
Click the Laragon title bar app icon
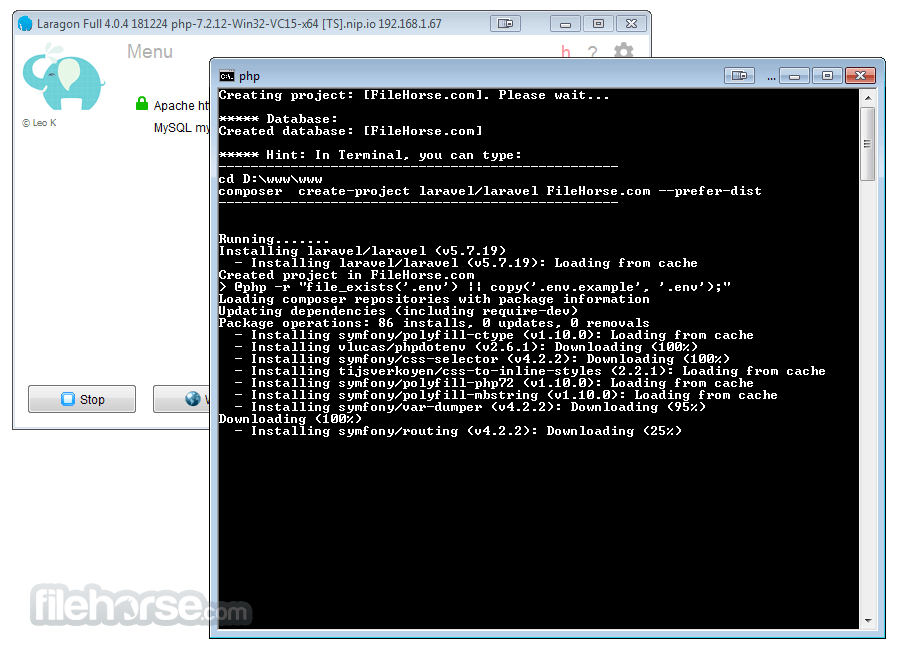pos(25,23)
